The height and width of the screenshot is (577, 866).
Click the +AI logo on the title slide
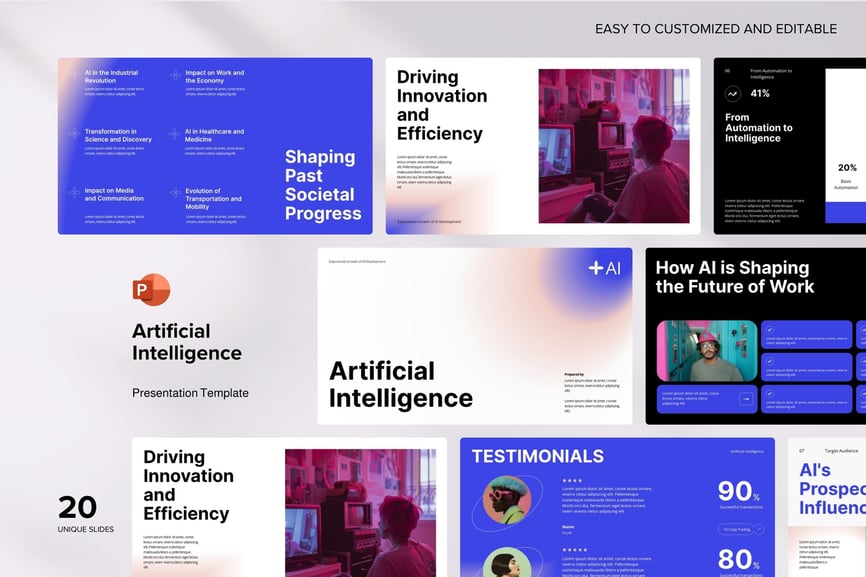tap(604, 268)
